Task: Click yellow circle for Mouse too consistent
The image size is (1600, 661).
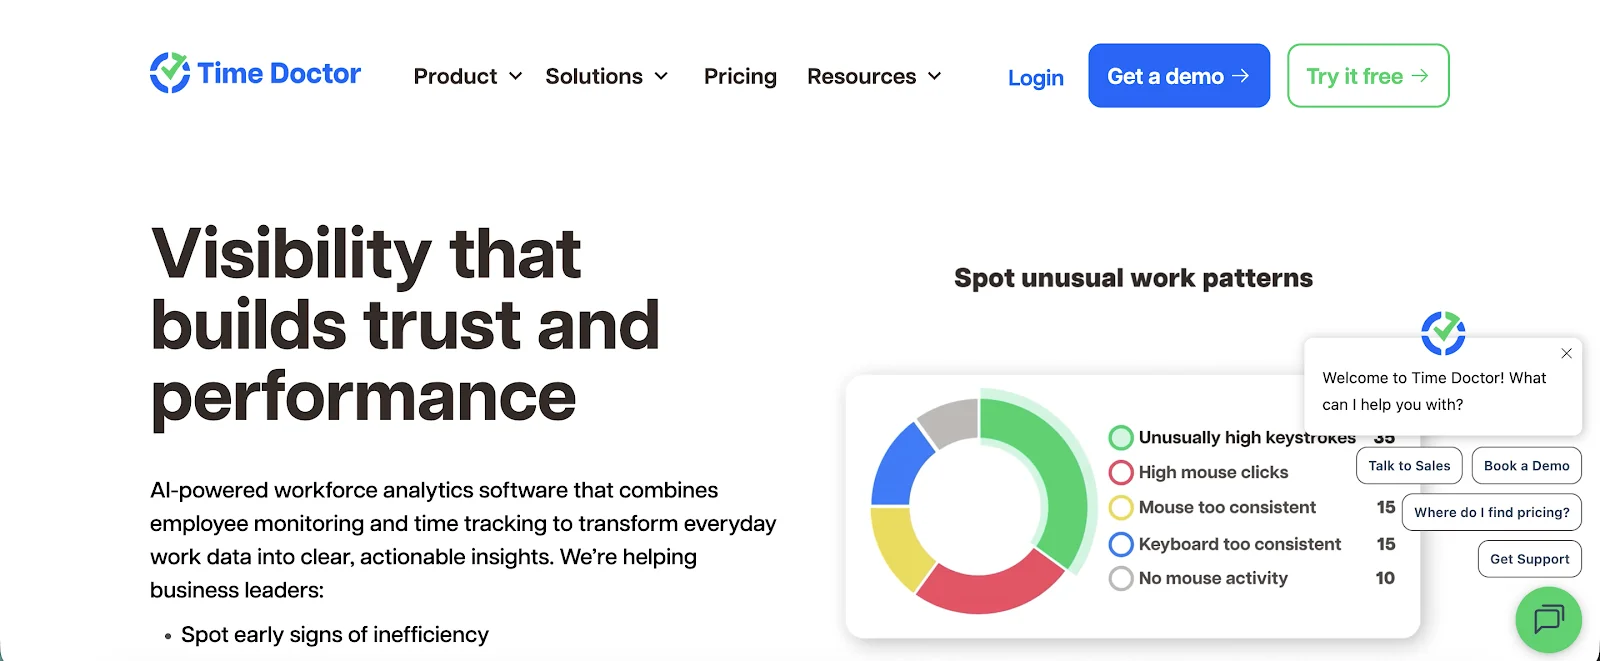Action: pos(1121,508)
